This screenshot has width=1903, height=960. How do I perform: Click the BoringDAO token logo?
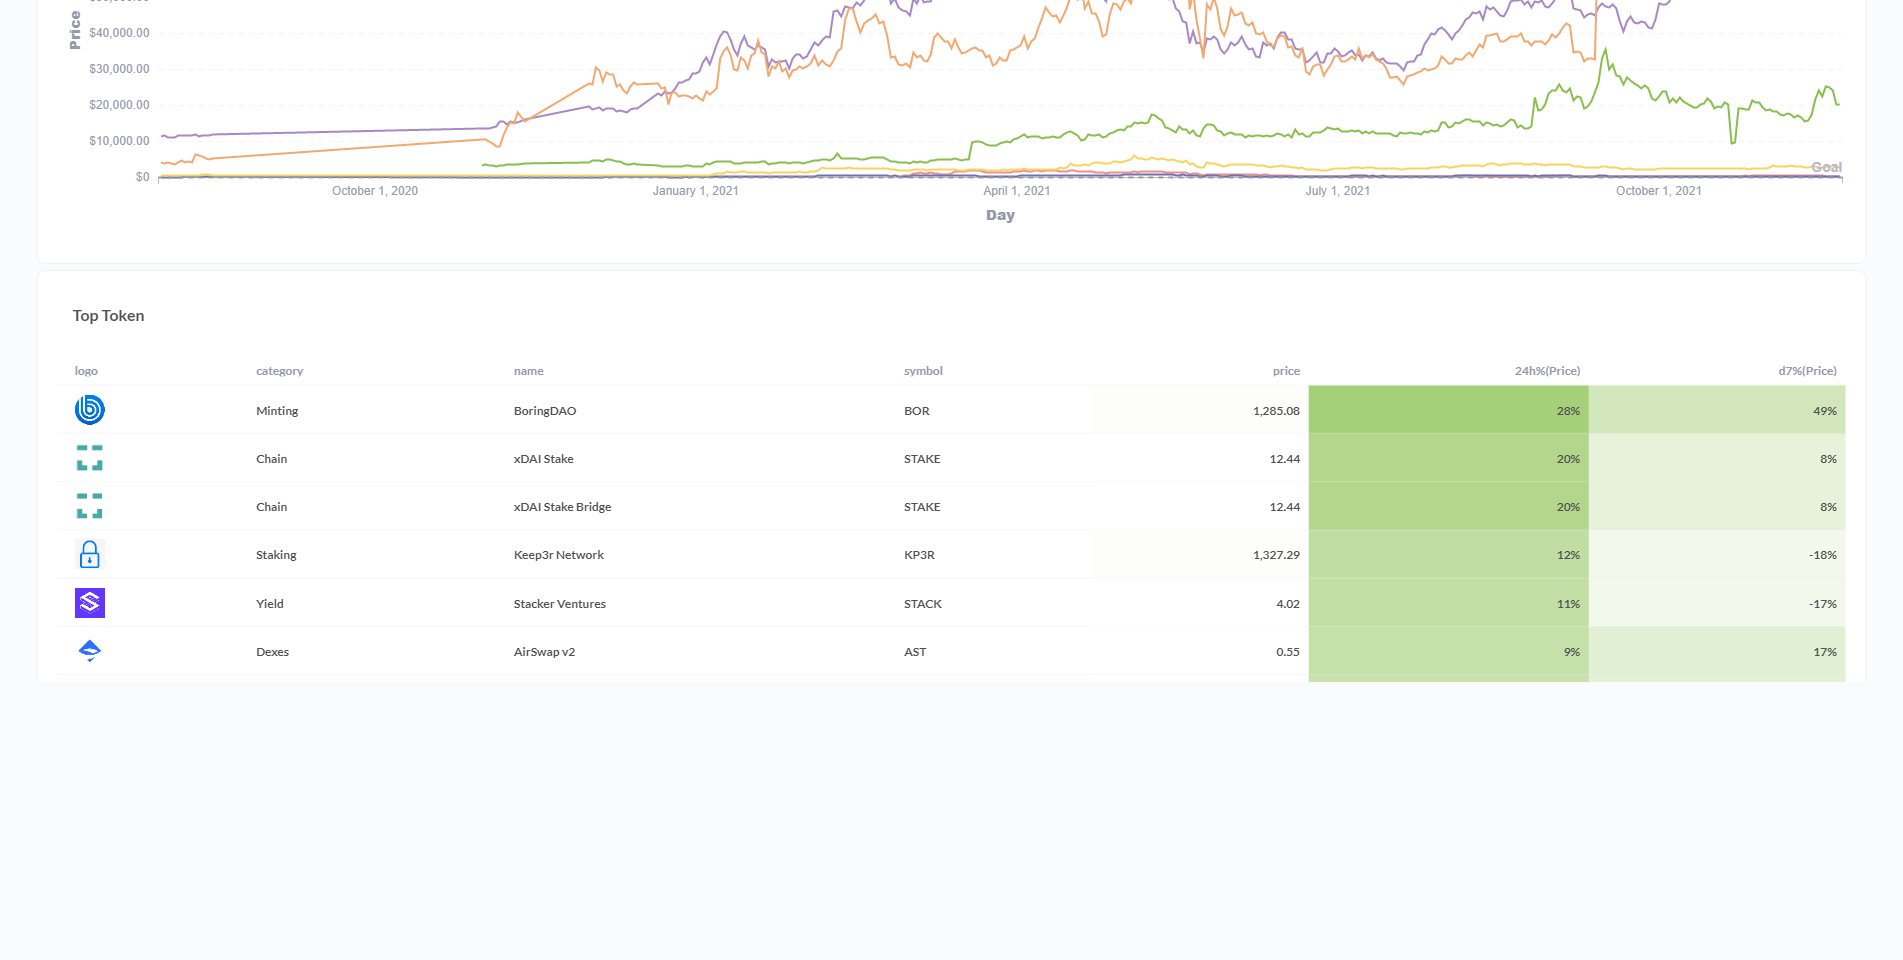(x=89, y=410)
